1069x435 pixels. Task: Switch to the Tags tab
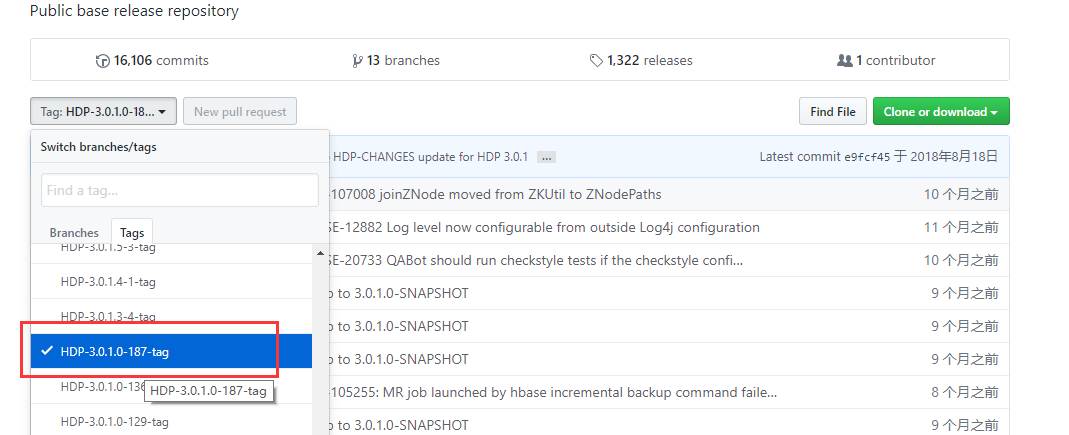(x=132, y=232)
